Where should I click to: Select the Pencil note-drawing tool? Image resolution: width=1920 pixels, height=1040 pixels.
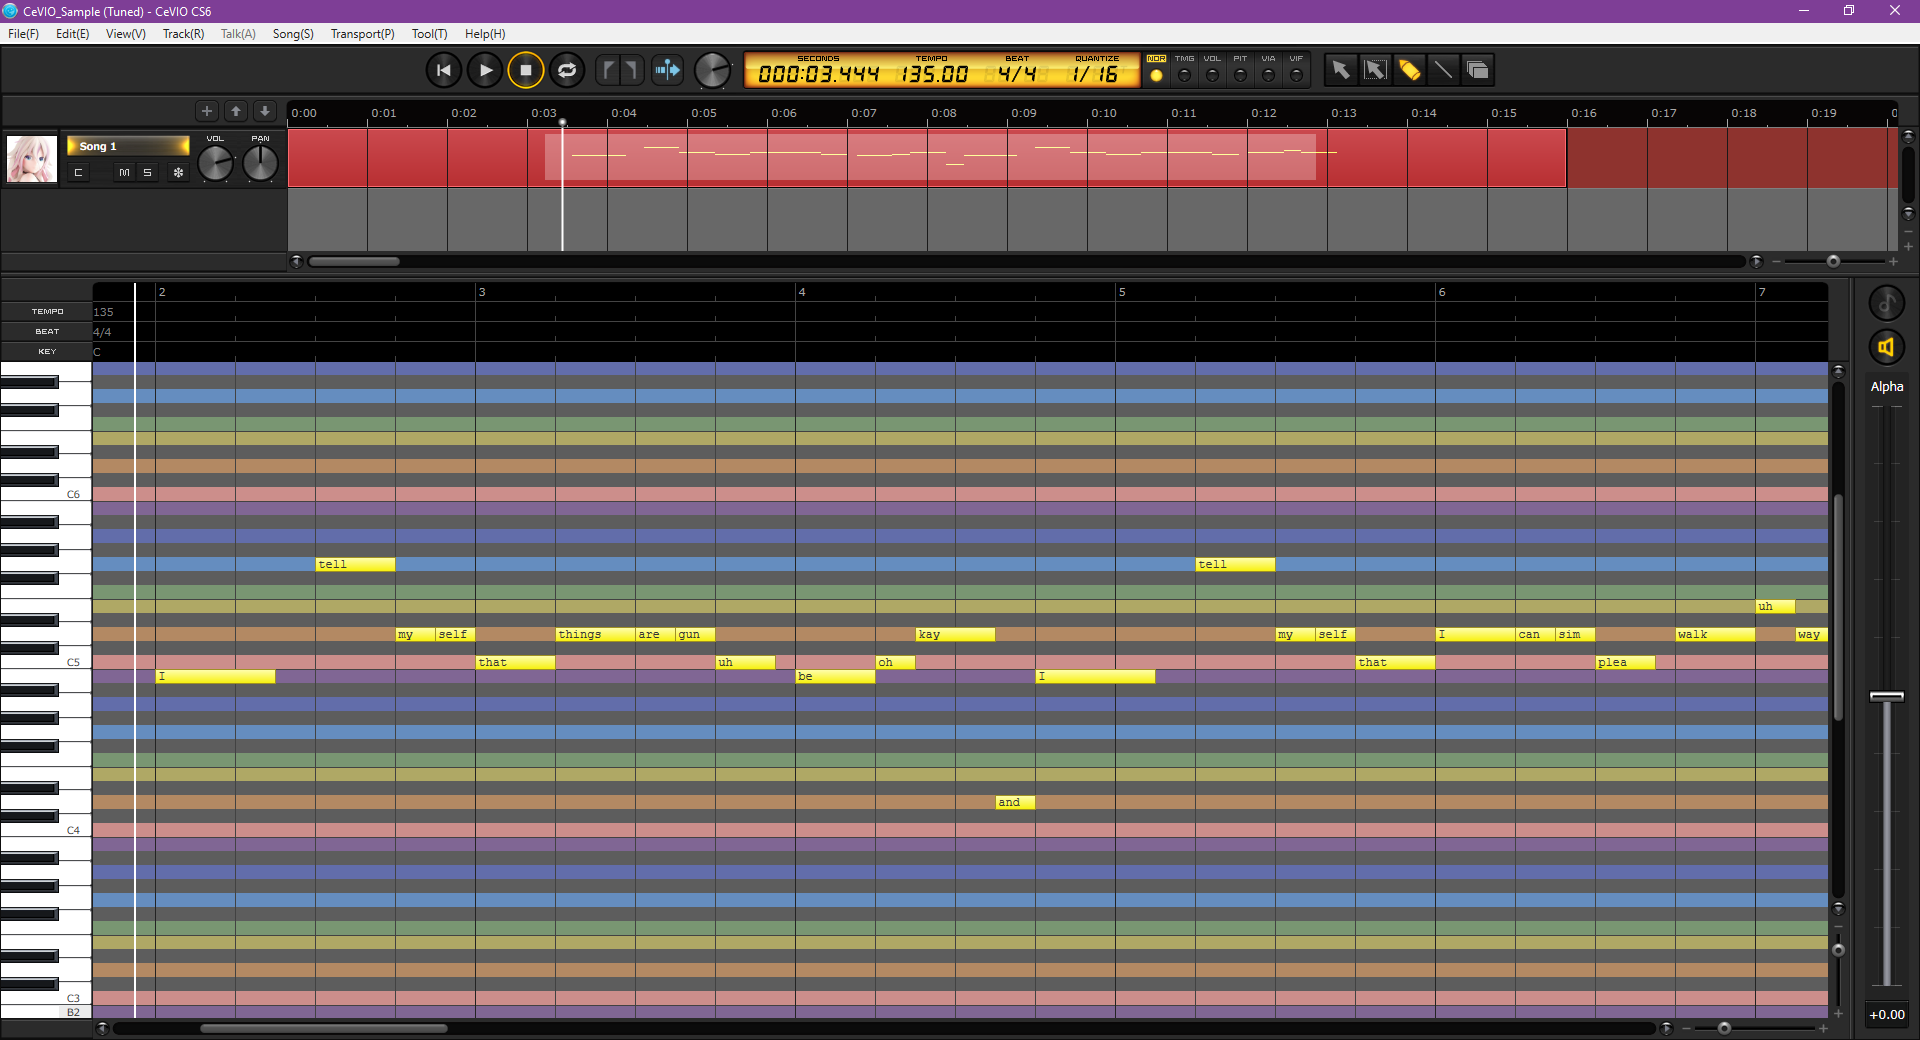(x=1410, y=70)
